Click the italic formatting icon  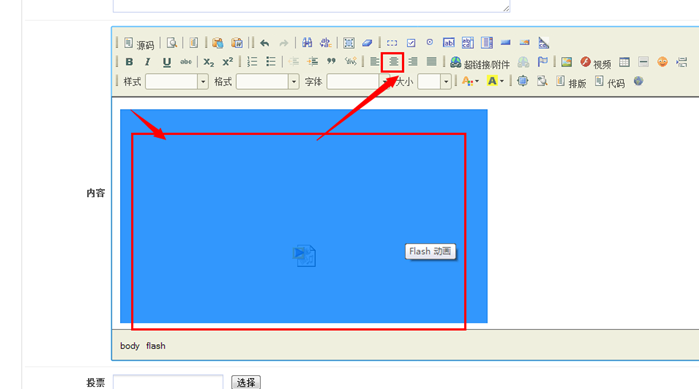click(148, 62)
